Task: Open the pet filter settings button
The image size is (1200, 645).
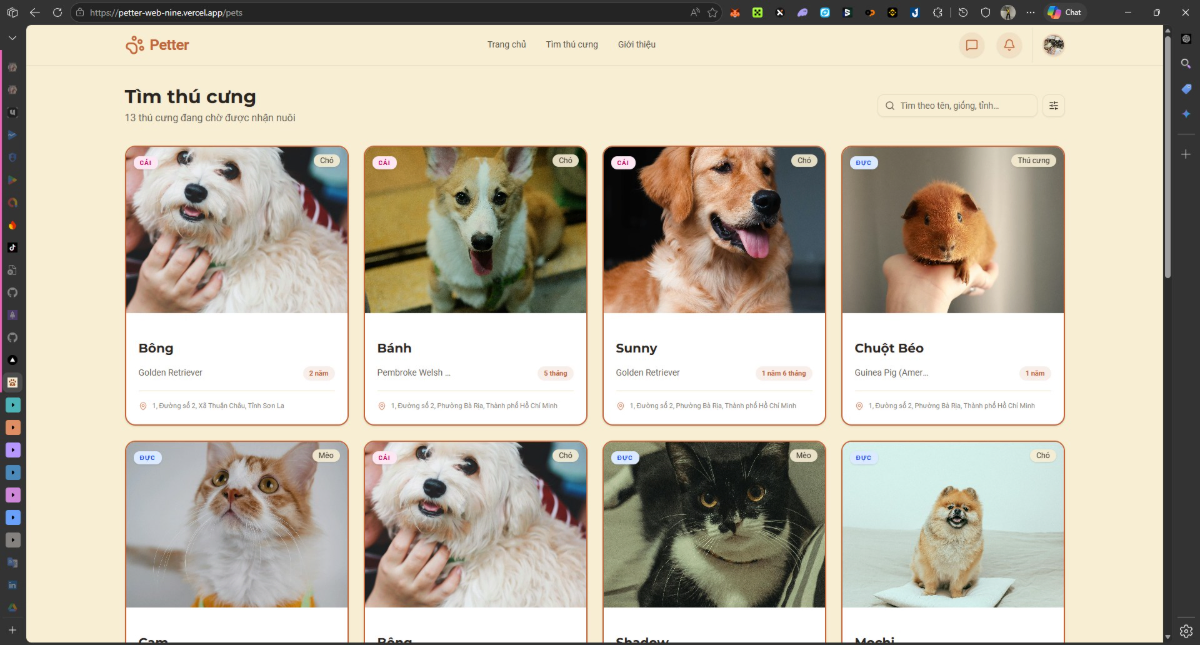Action: [x=1054, y=105]
